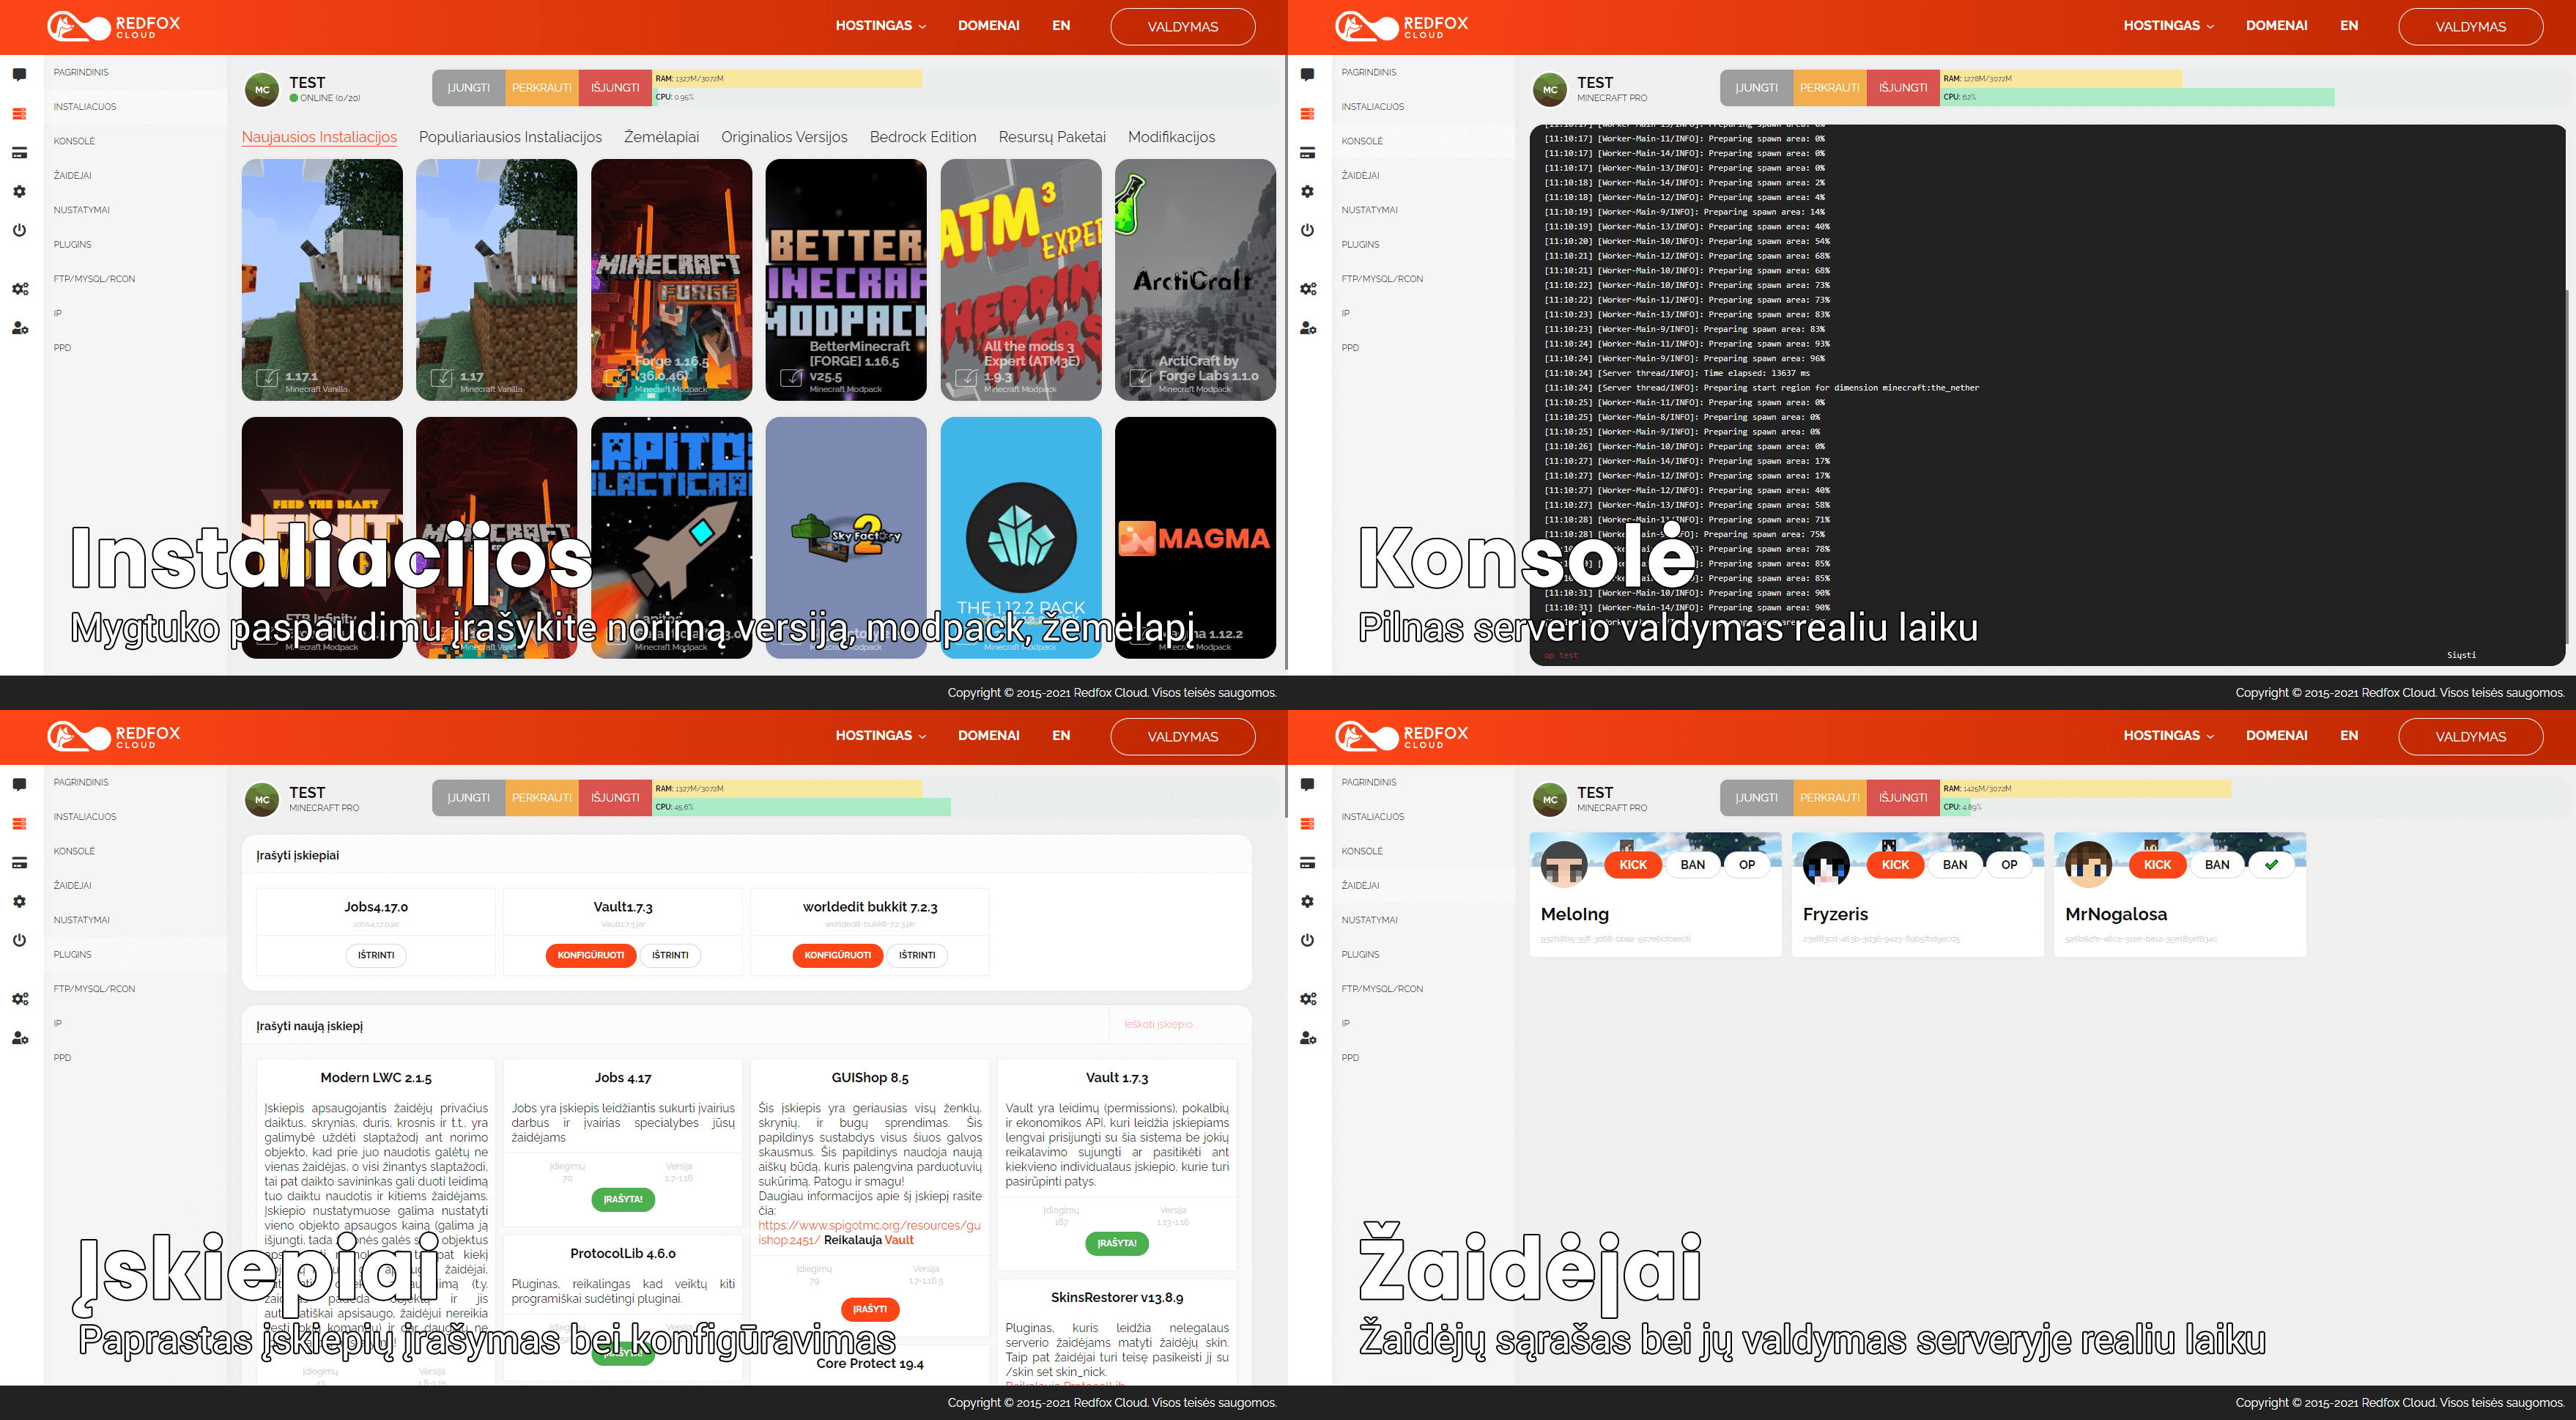Viewport: 2576px width, 1420px height.
Task: Click the credit card sidebar icon in Konsolė panel
Action: [x=1308, y=153]
